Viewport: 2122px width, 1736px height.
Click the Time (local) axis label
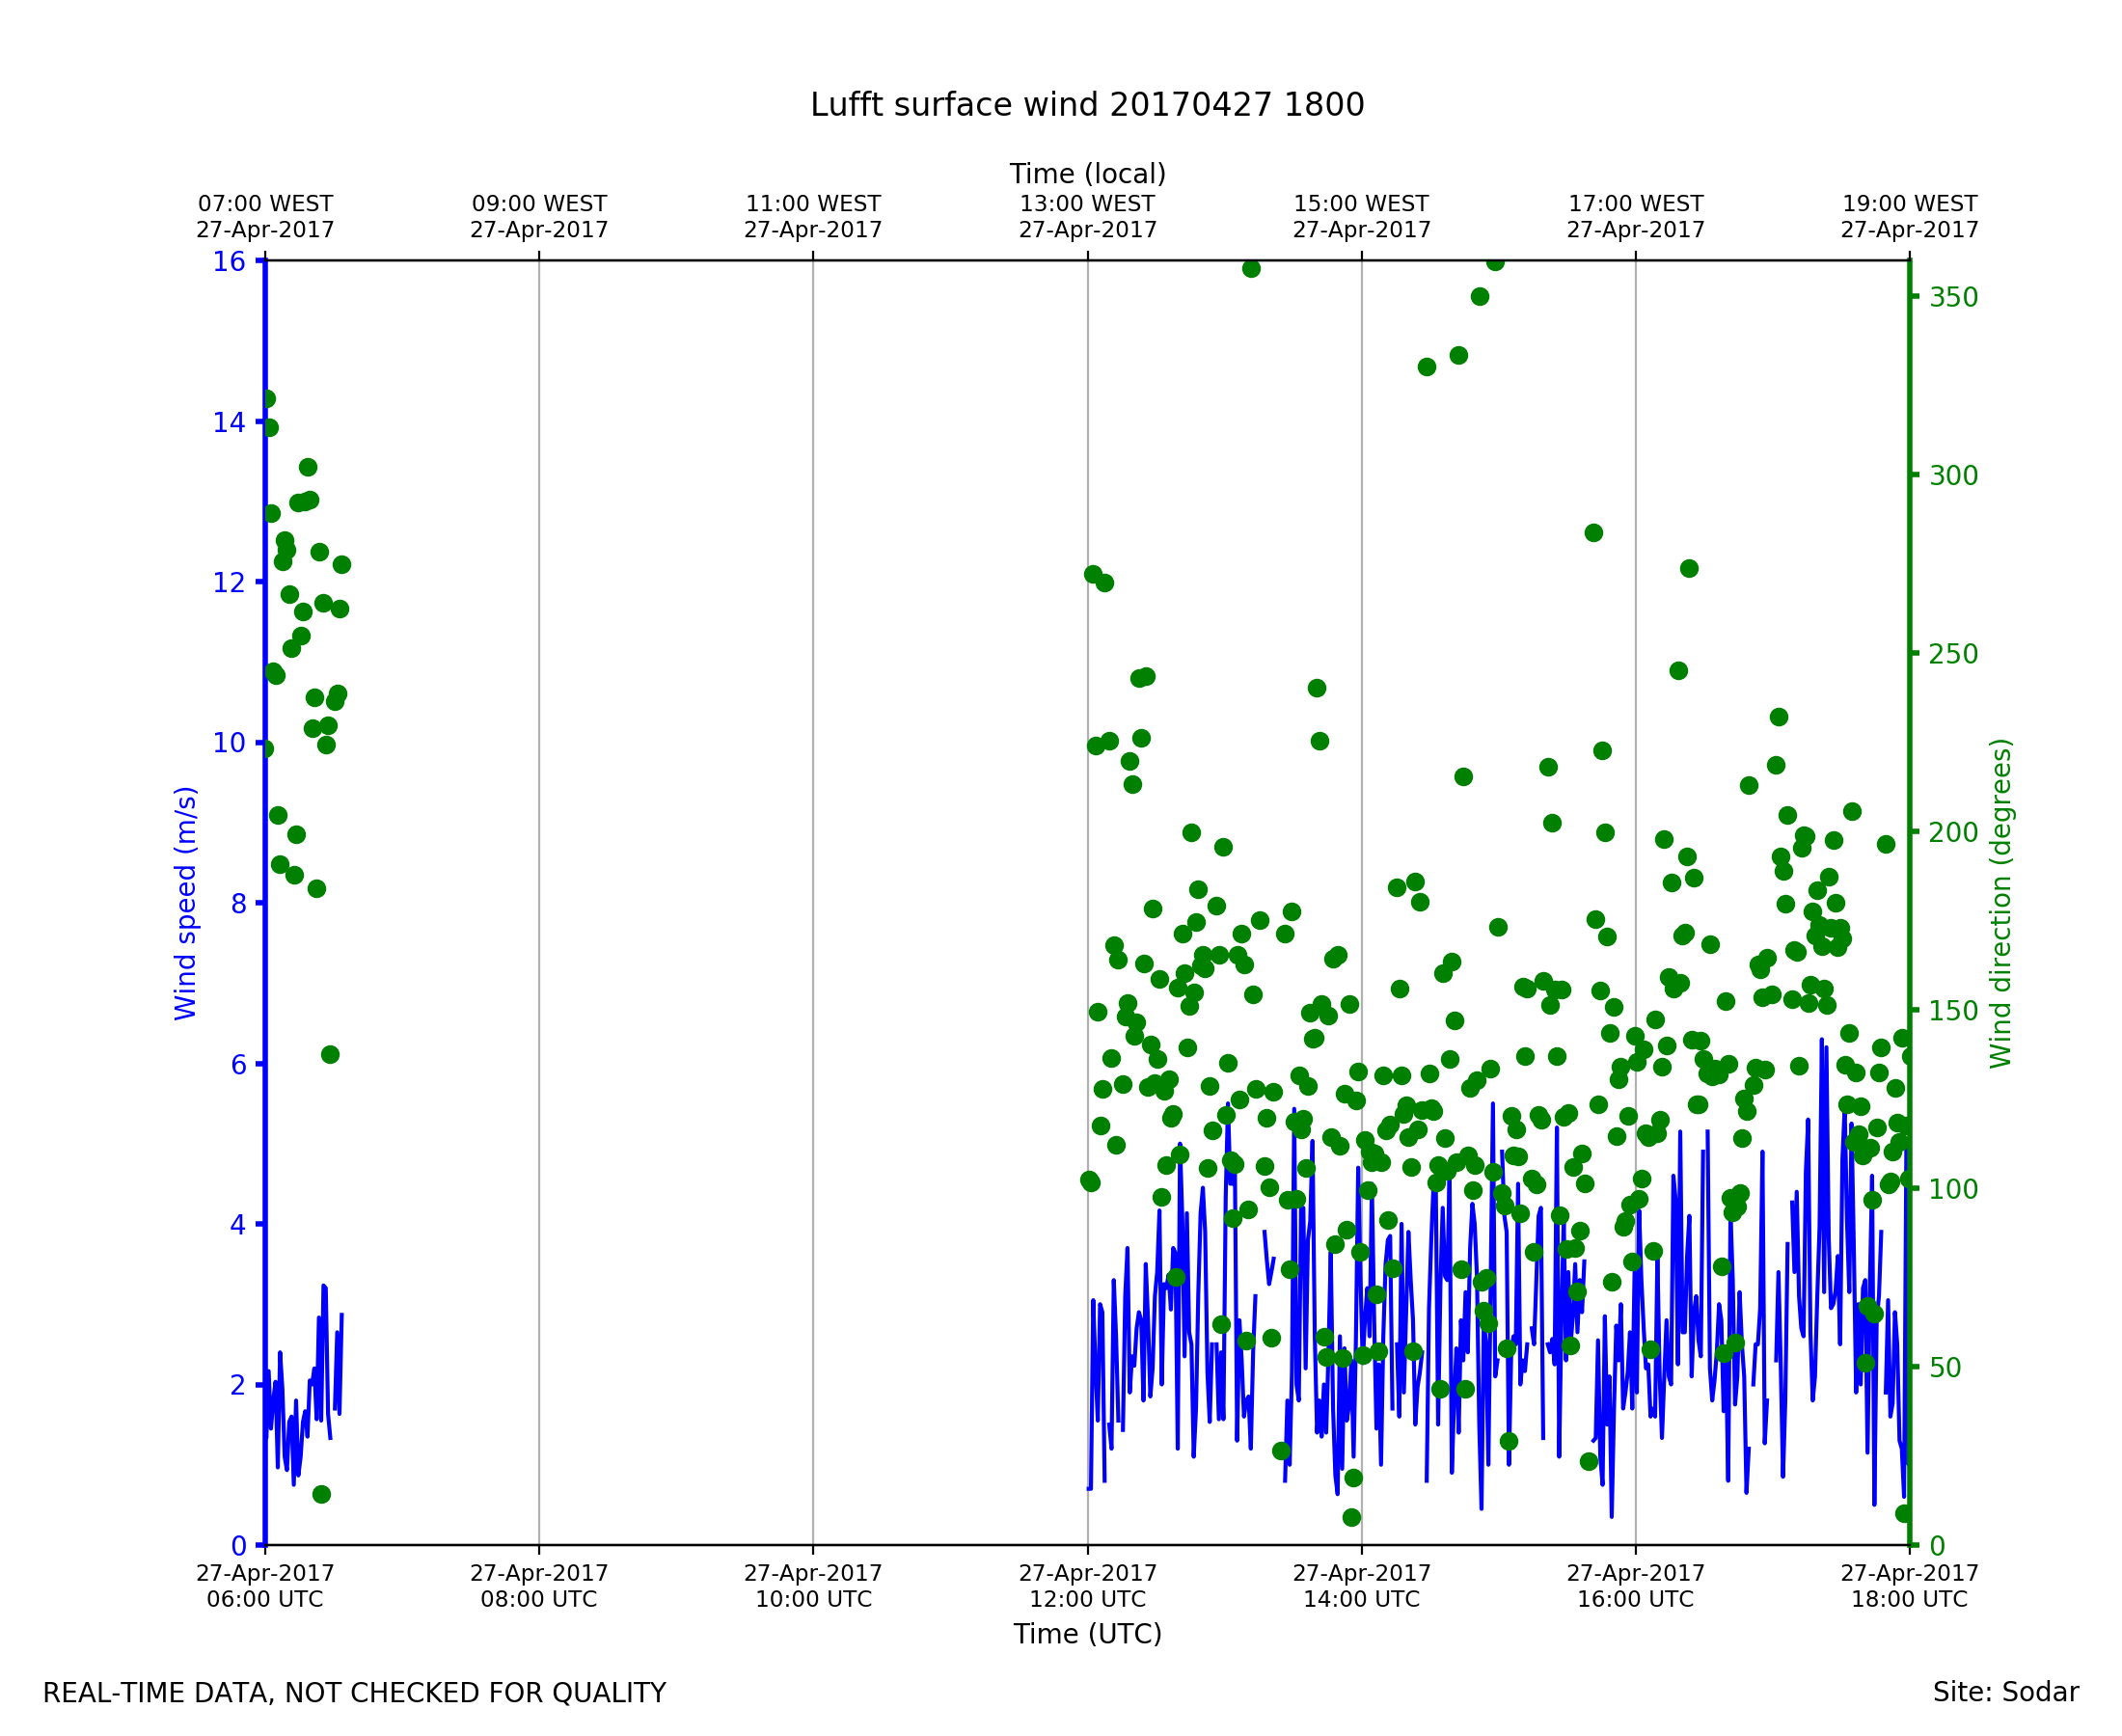point(1087,174)
